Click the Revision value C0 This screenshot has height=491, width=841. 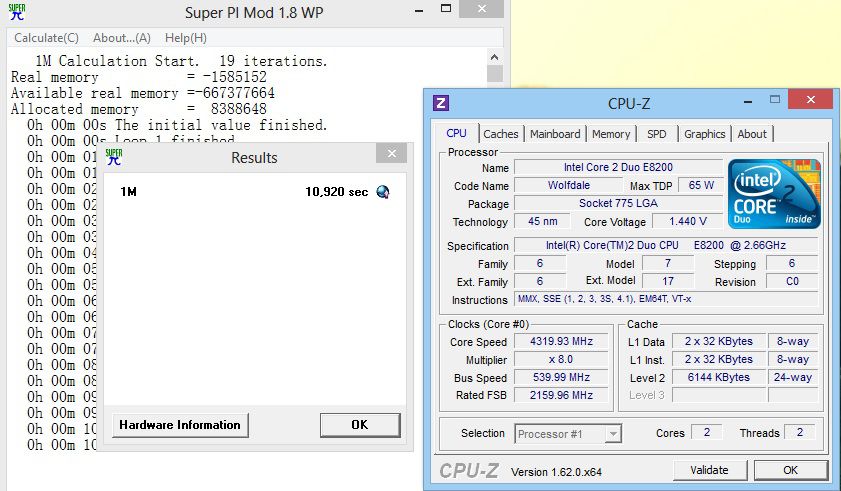click(x=792, y=281)
